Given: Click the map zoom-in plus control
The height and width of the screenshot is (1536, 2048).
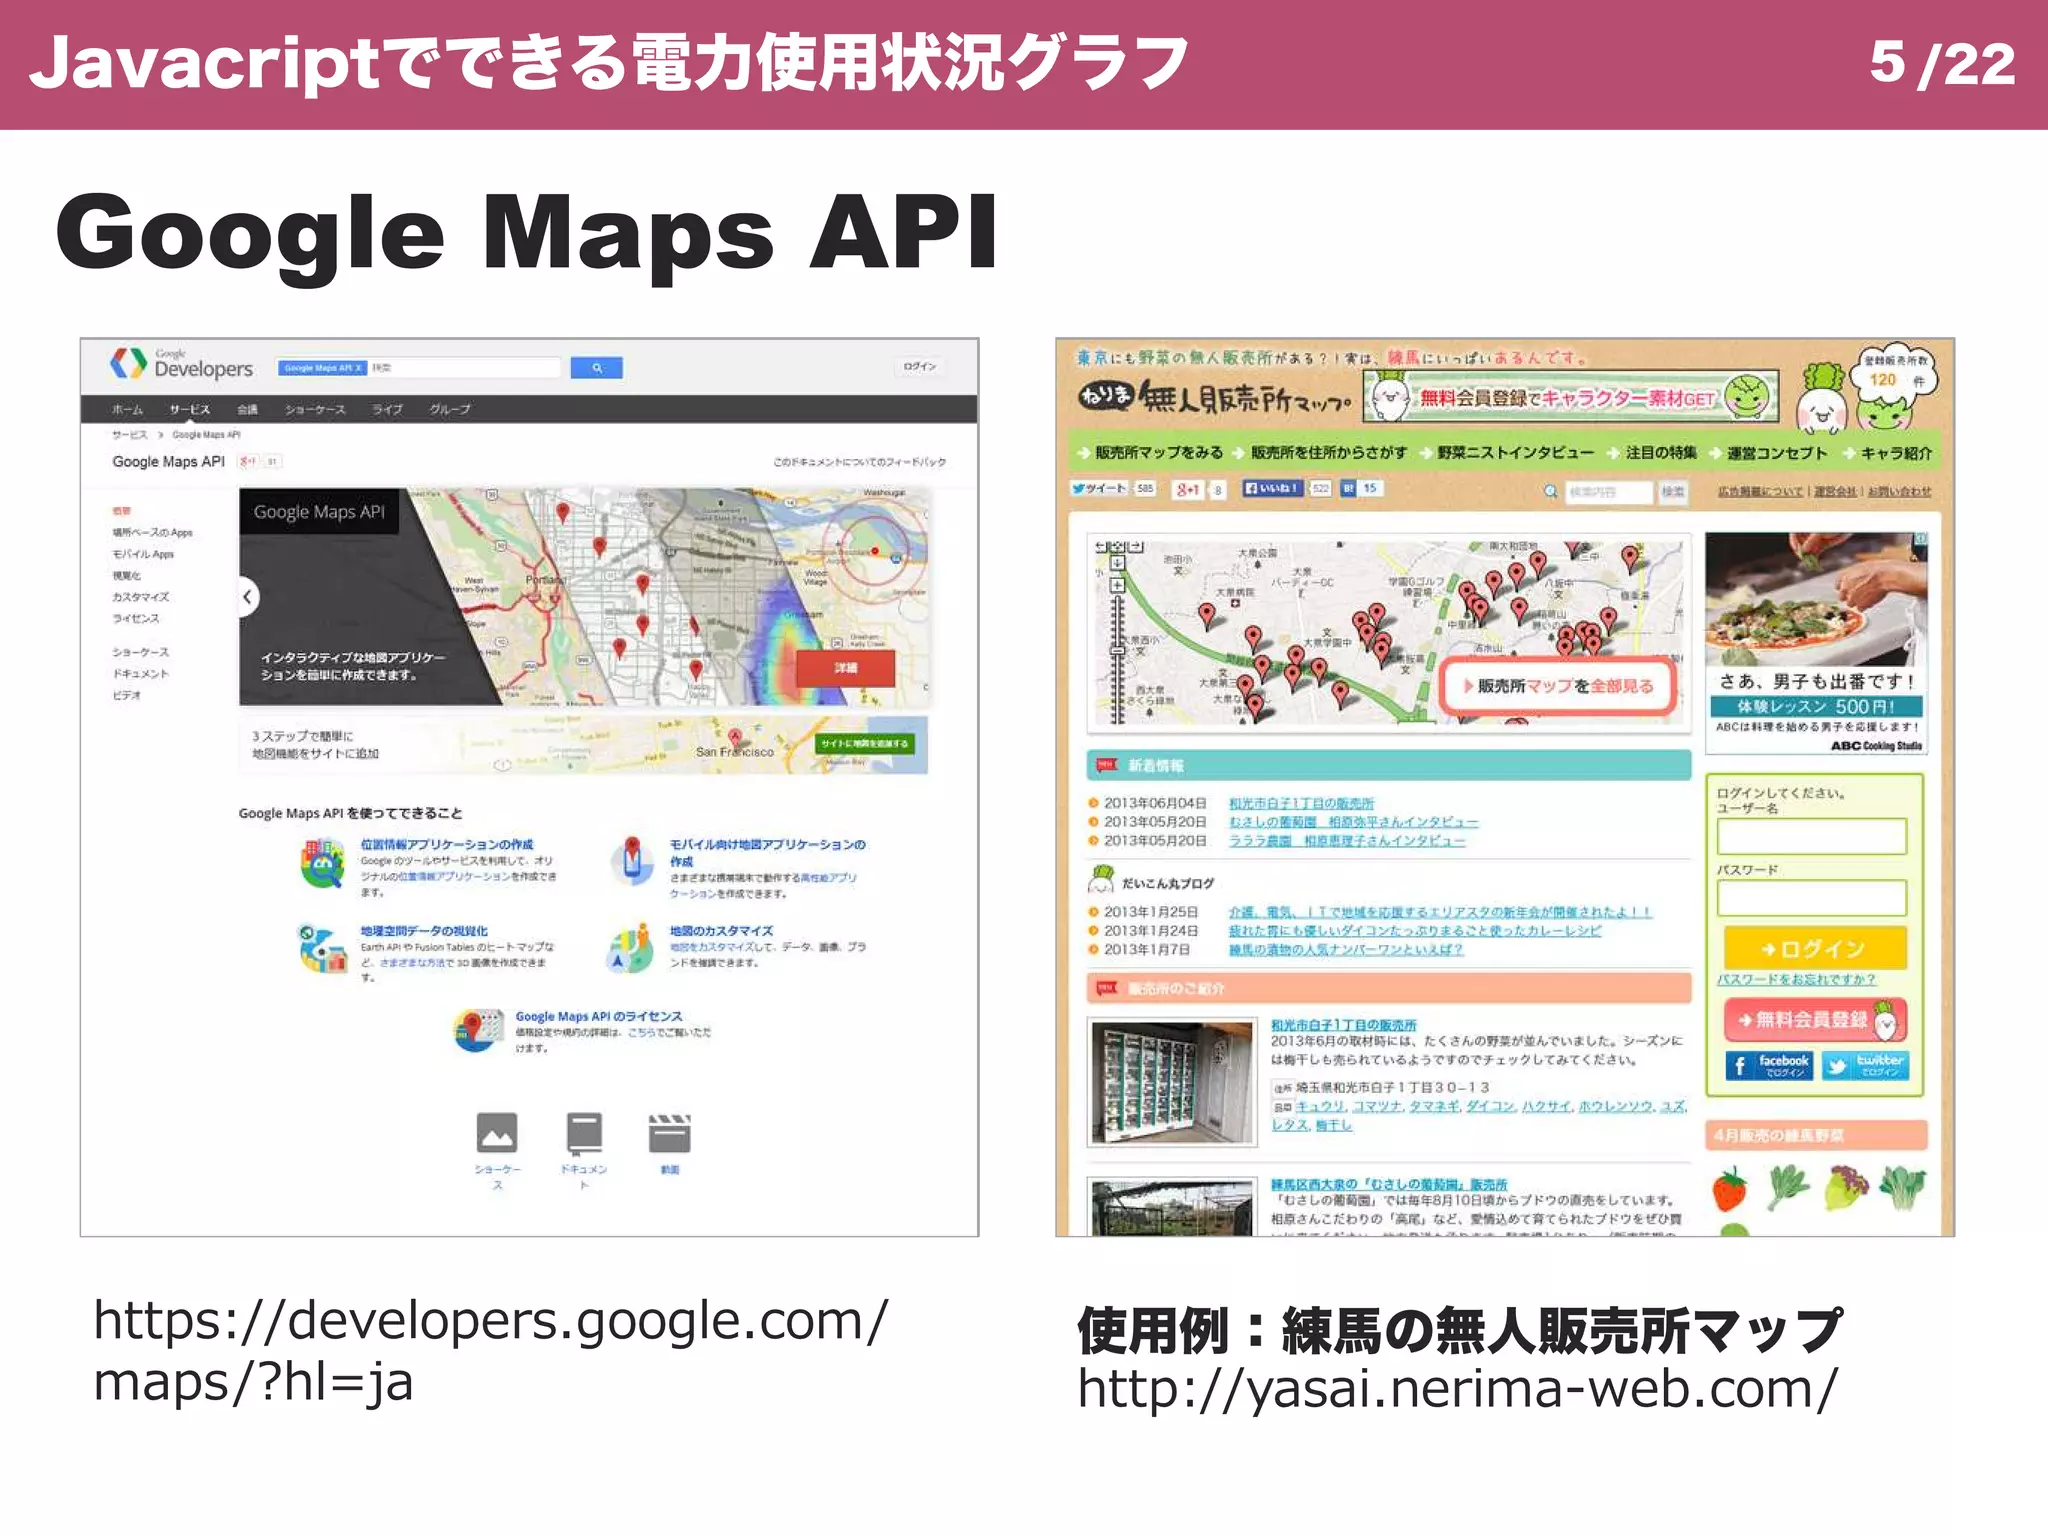Looking at the screenshot, I should tap(1117, 585).
